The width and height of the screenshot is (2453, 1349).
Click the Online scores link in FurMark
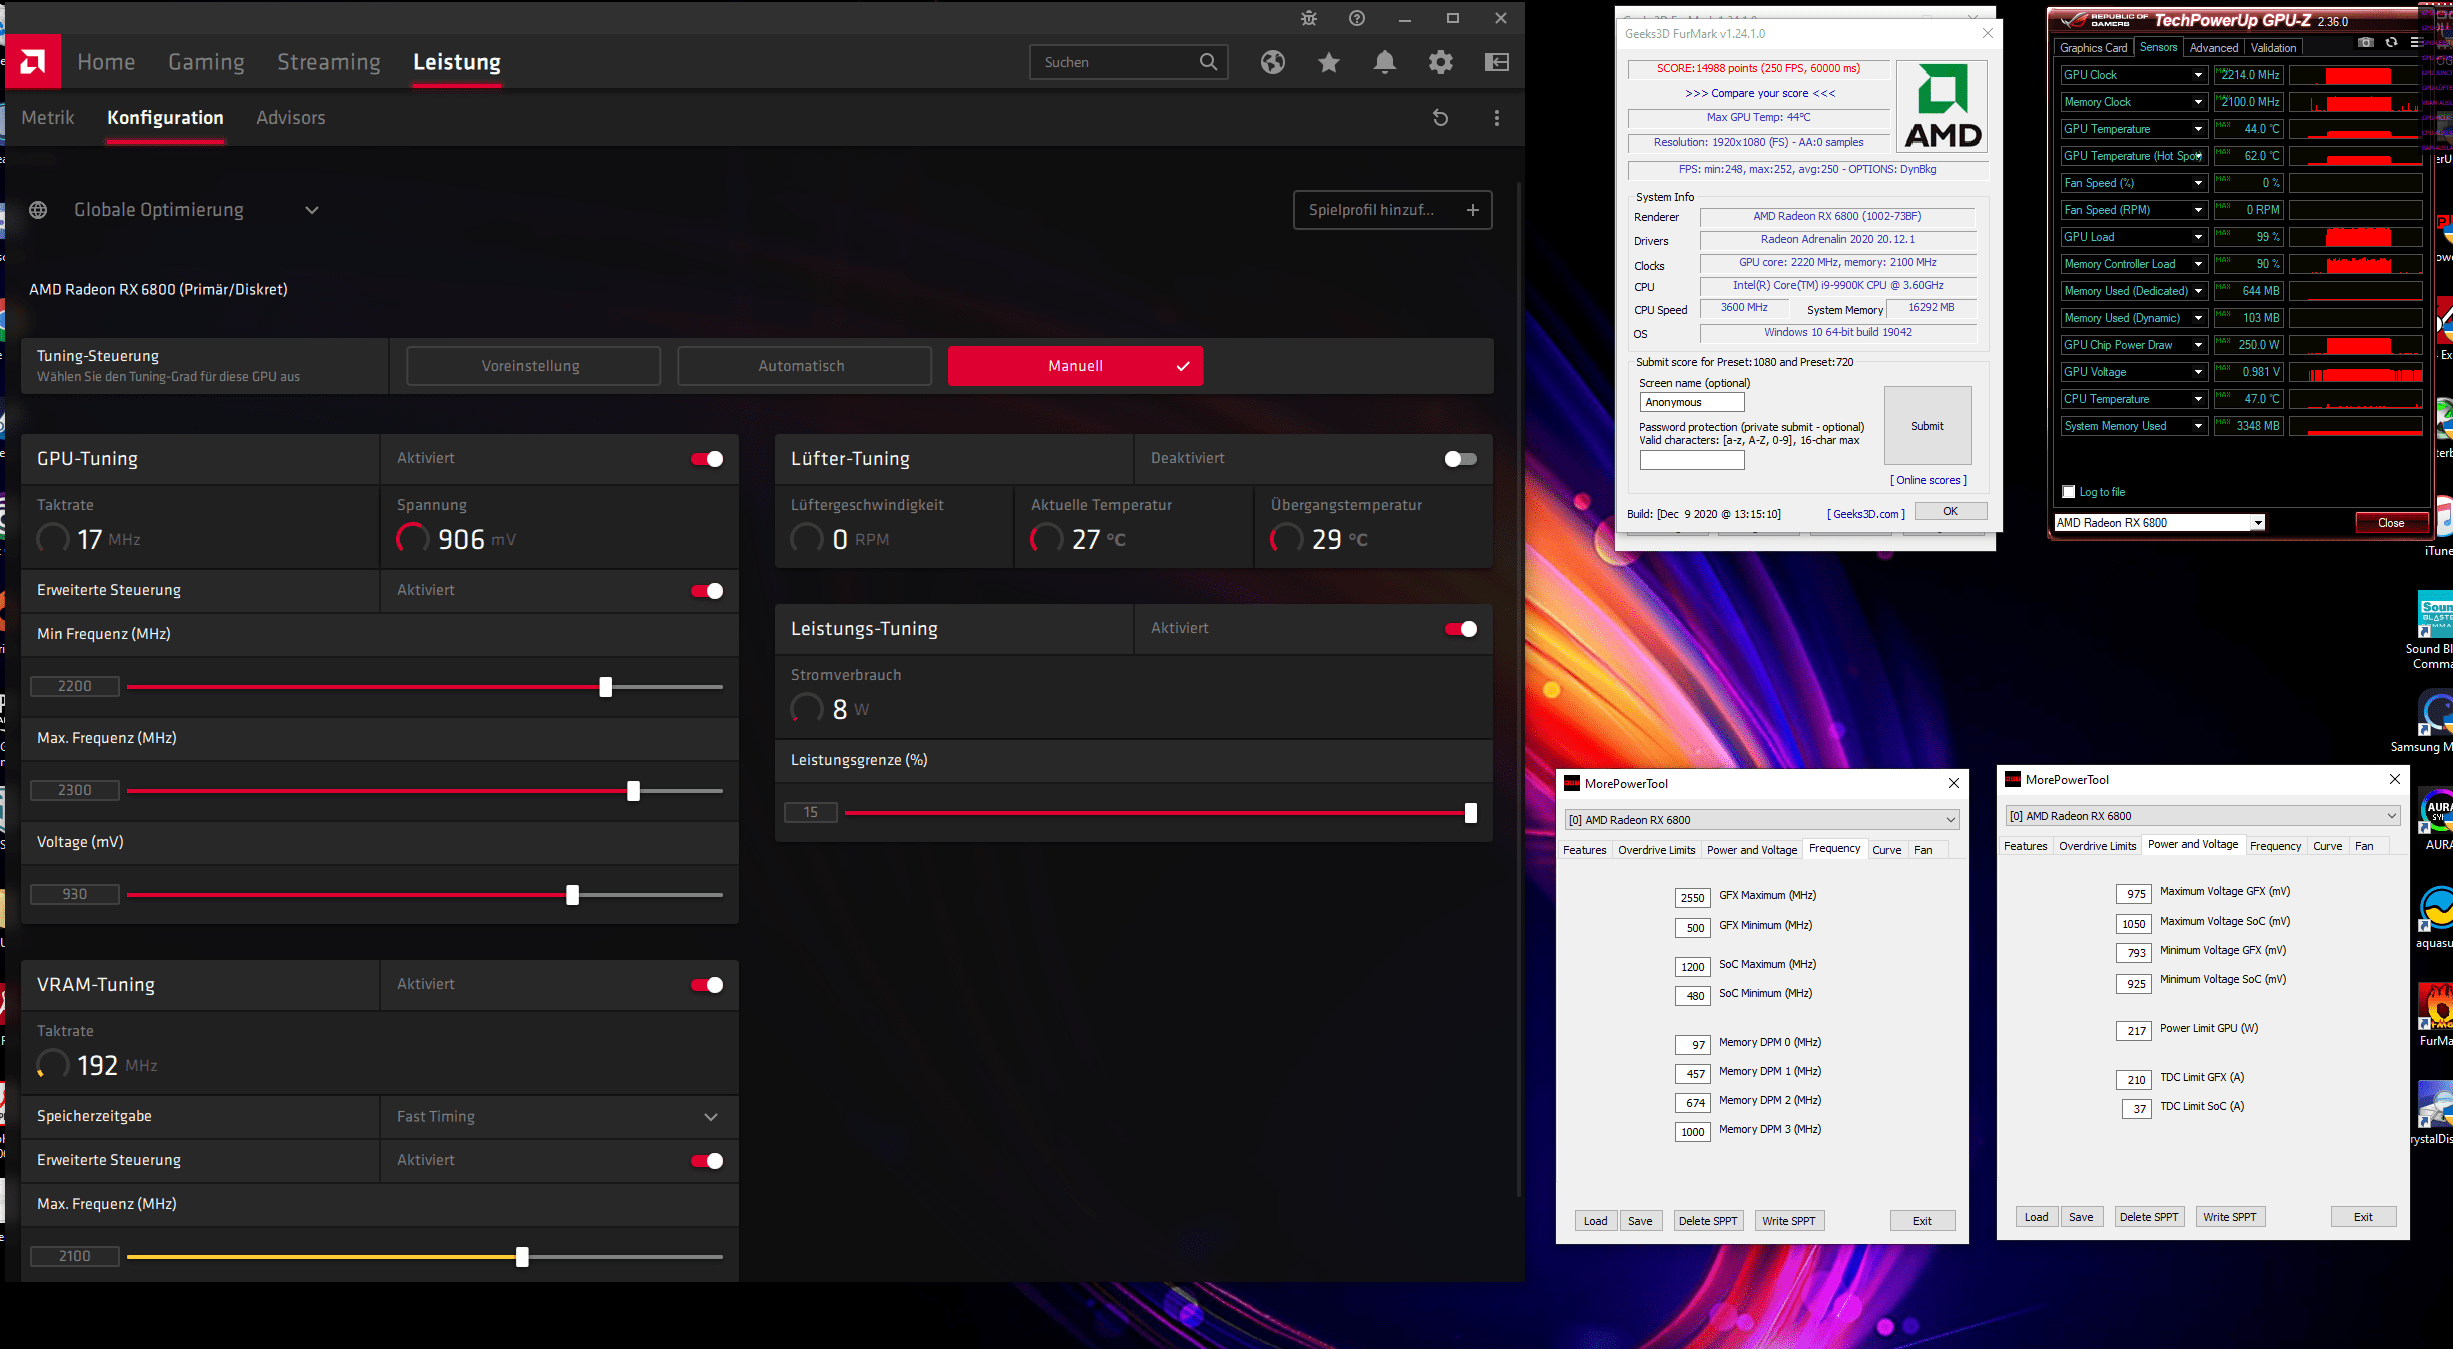point(1925,480)
